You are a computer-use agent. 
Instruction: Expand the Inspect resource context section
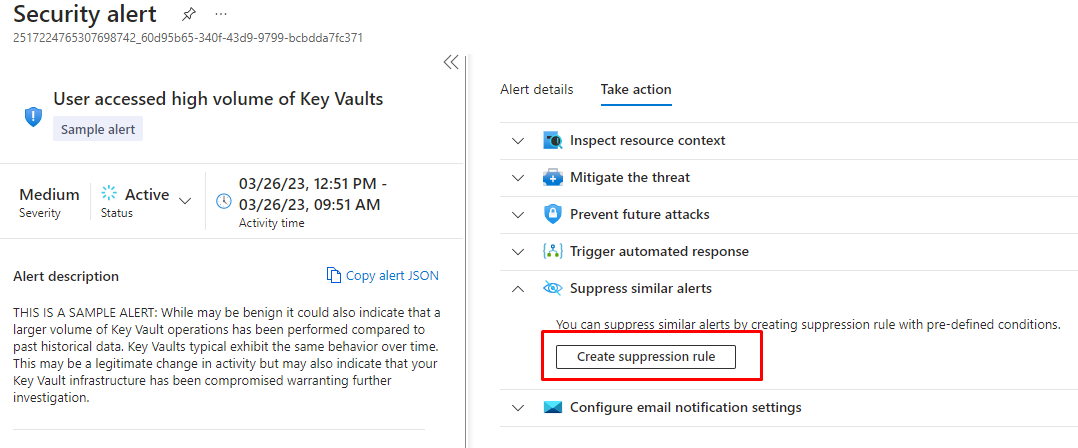(517, 141)
